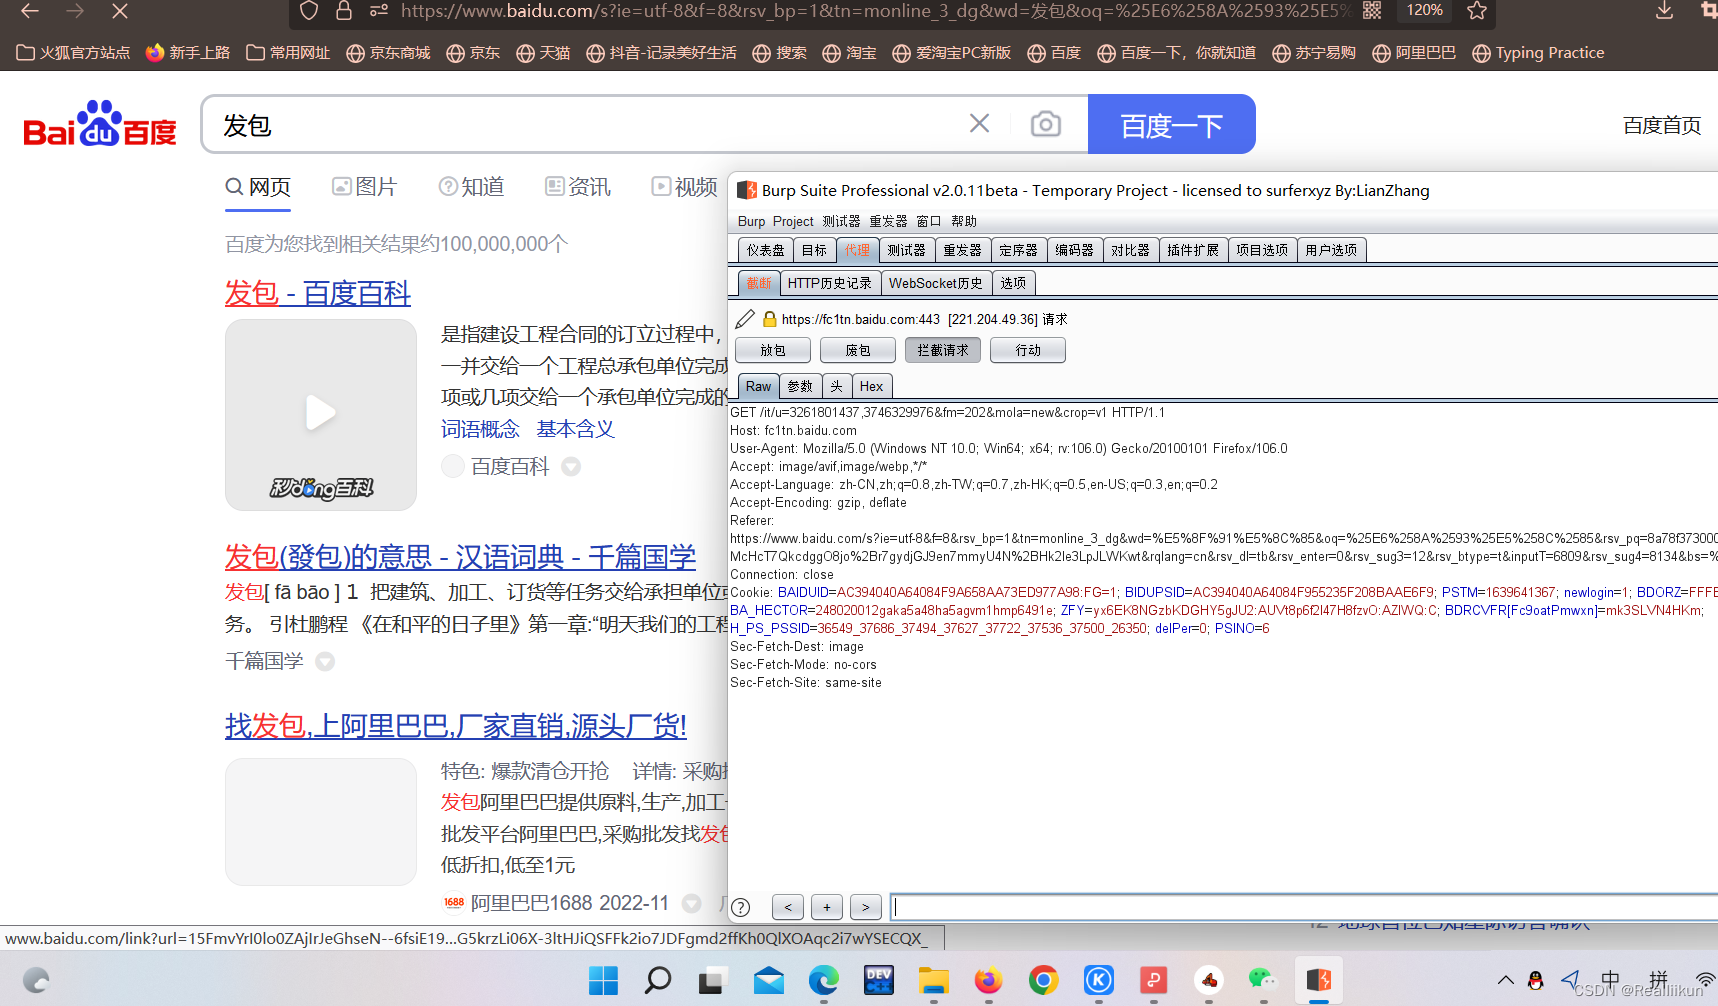Open the 词语概念 link
This screenshot has height=1006, width=1718.
tap(480, 429)
